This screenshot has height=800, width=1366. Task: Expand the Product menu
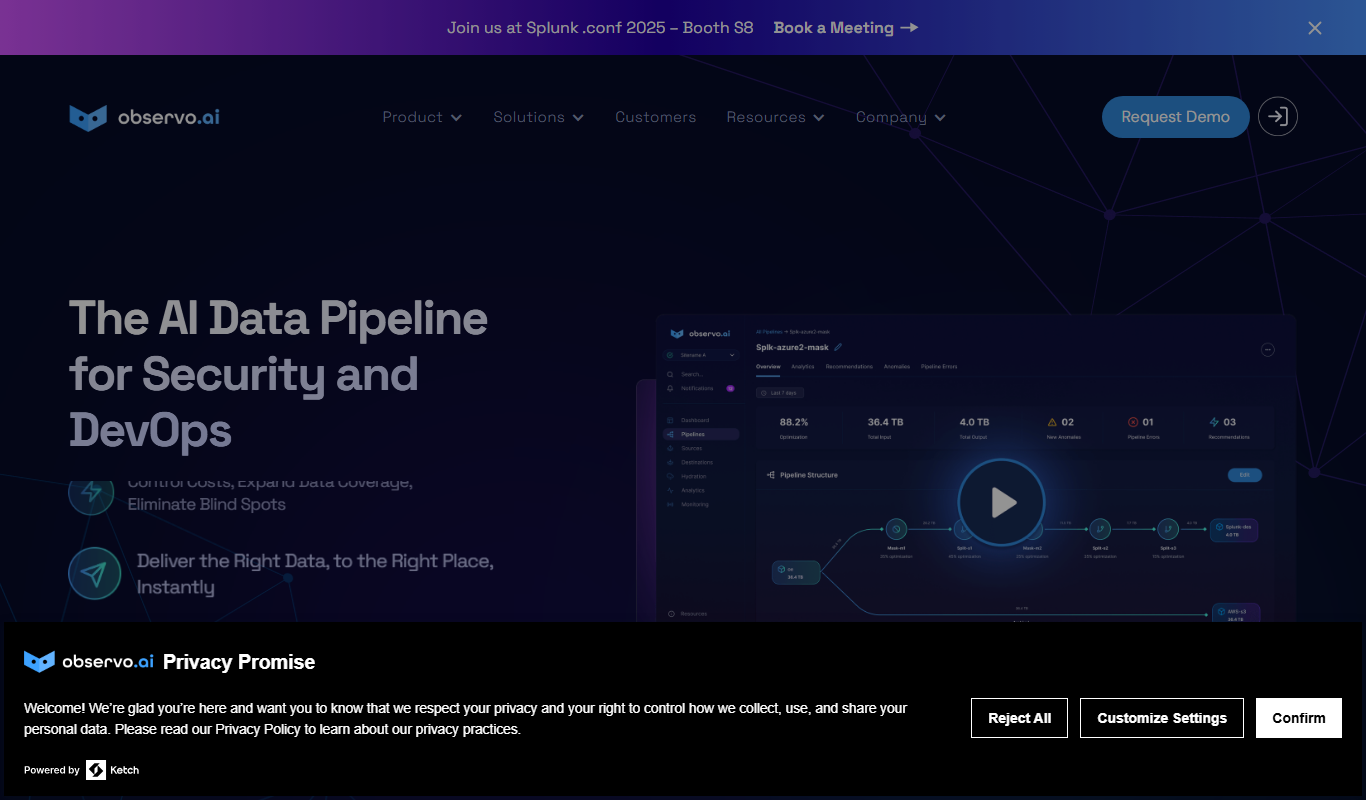(x=422, y=117)
